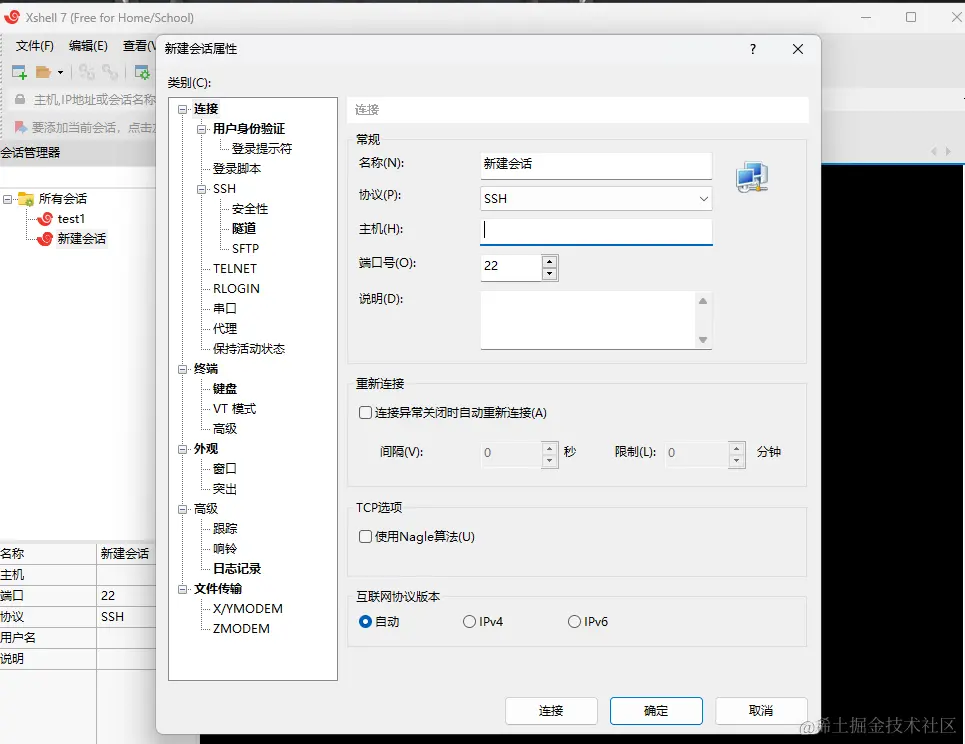965x744 pixels.
Task: Select 隧道 under SSH
Action: coord(244,228)
